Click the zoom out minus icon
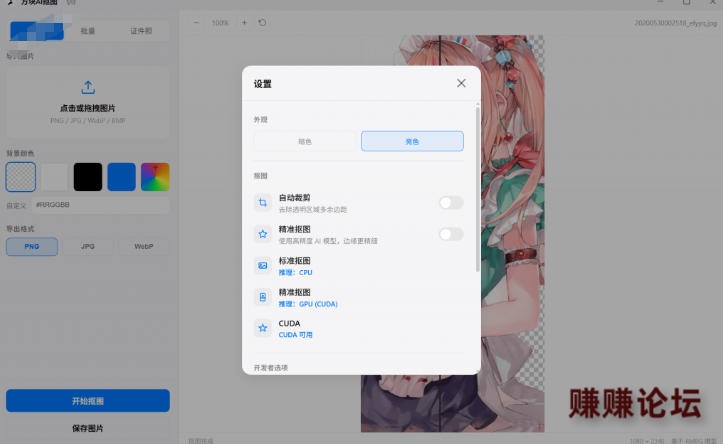The height and width of the screenshot is (444, 723). (x=196, y=22)
